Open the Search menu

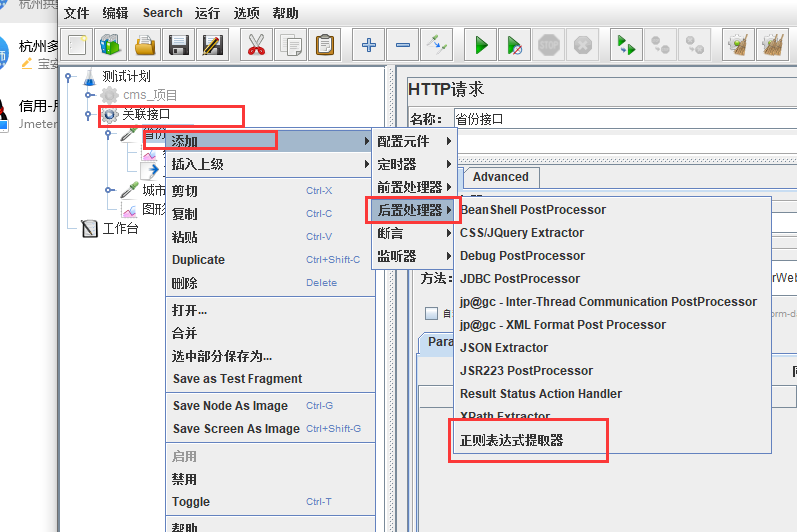(163, 13)
